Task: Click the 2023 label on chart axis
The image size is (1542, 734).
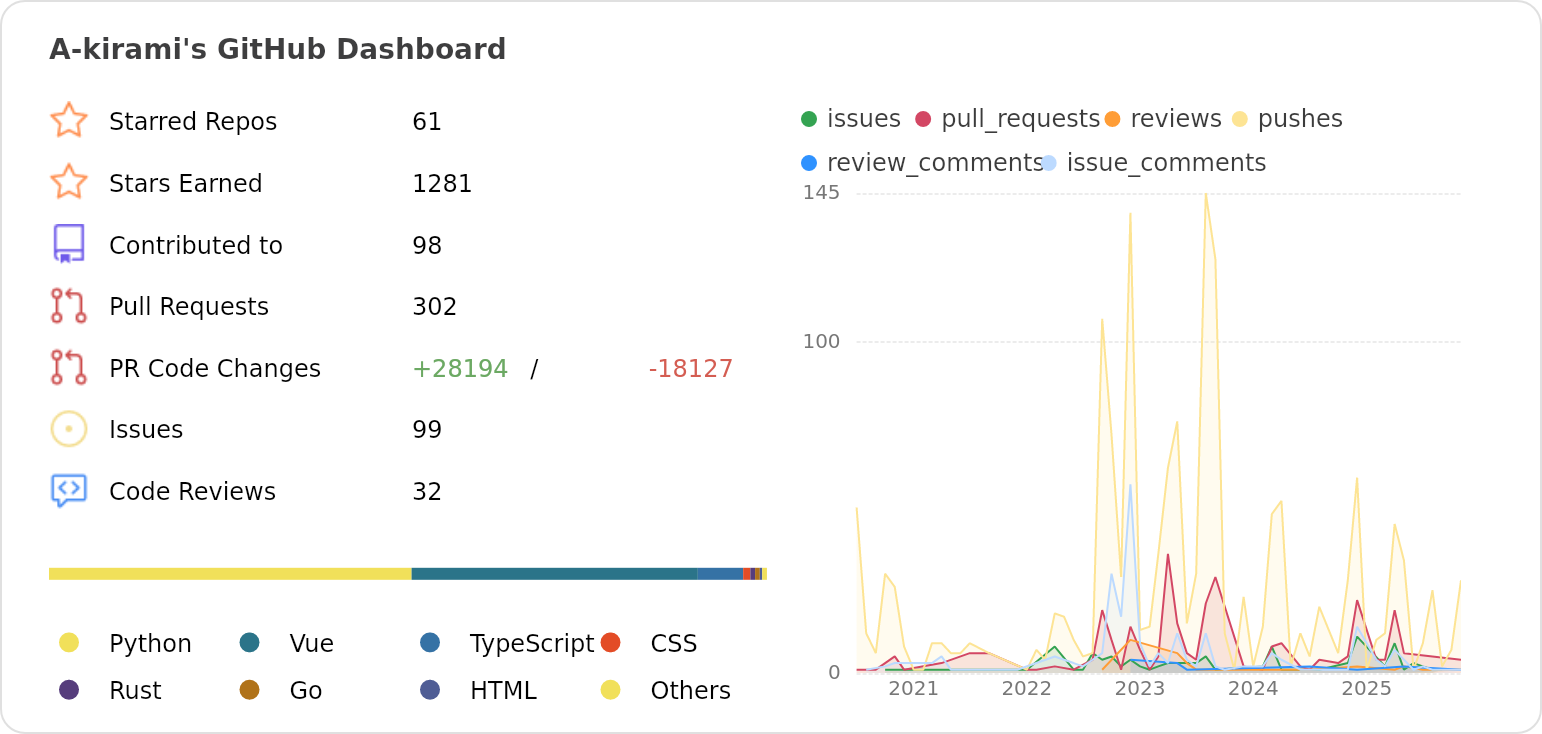Action: (1140, 689)
